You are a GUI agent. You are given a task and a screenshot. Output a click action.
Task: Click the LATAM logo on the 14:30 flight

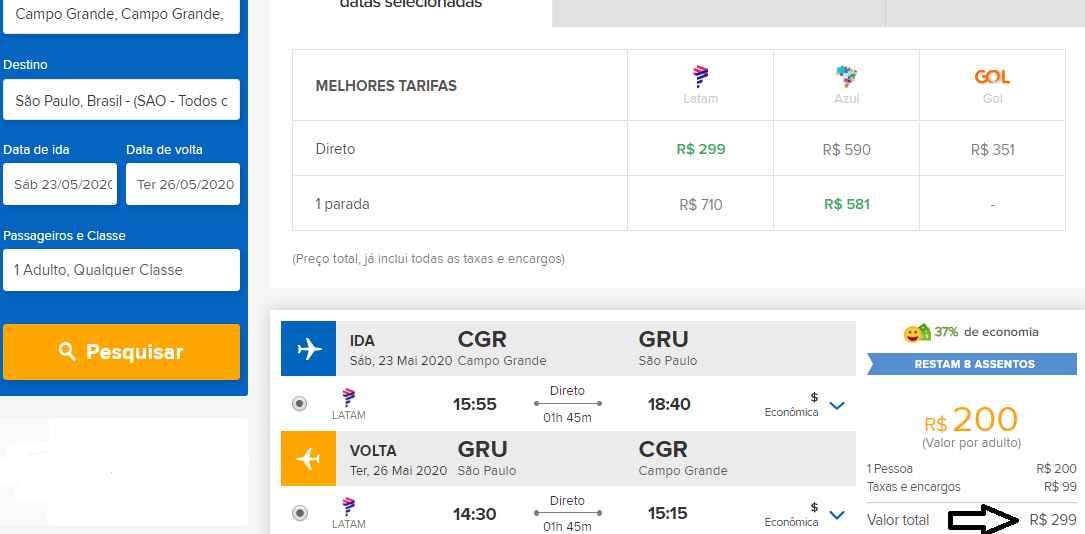[349, 507]
